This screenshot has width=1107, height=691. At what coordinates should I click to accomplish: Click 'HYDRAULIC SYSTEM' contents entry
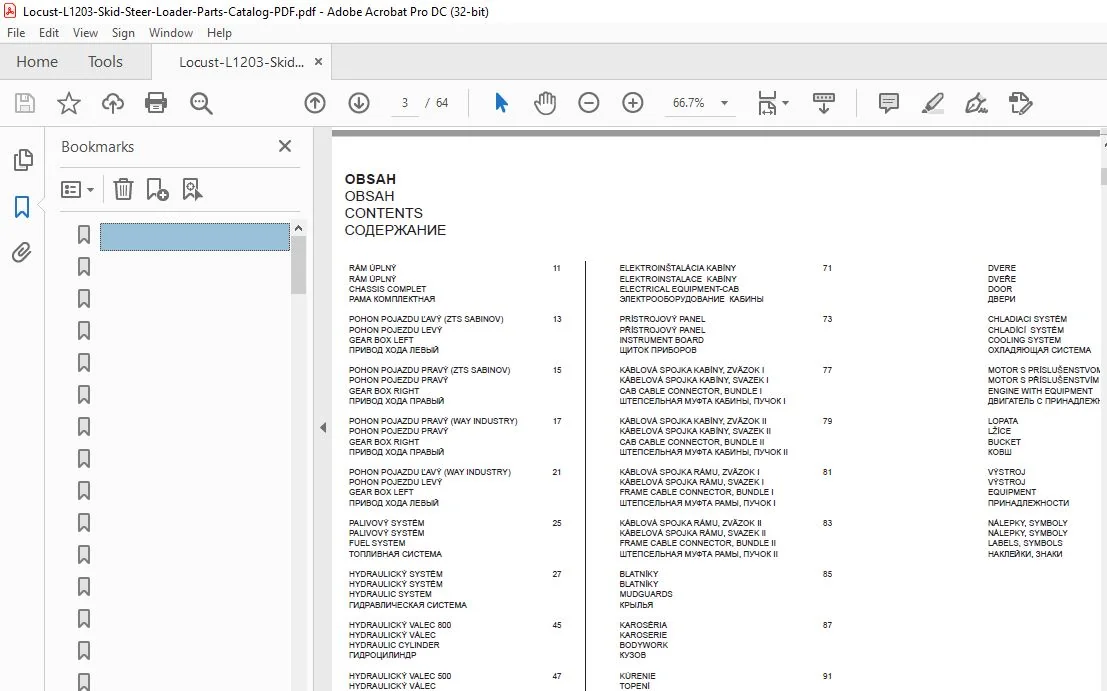[x=390, y=594]
